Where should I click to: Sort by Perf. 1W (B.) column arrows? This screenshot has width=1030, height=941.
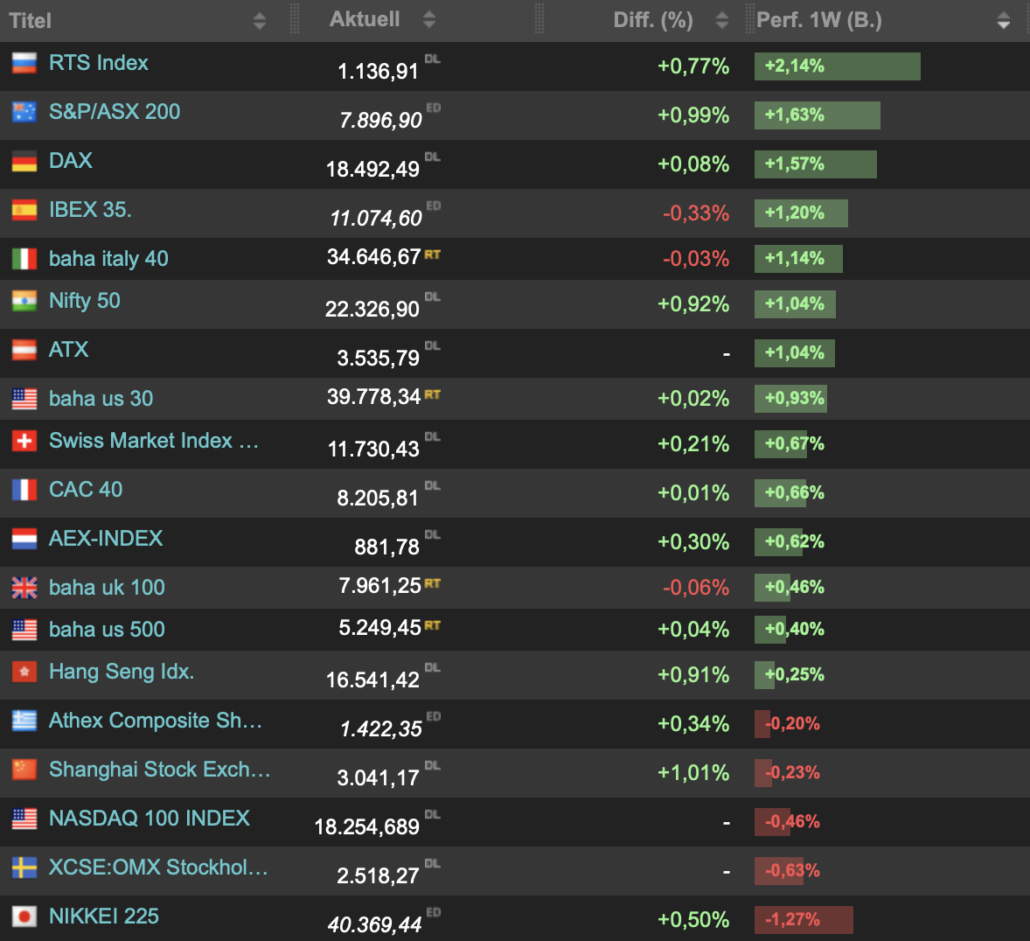click(1003, 21)
